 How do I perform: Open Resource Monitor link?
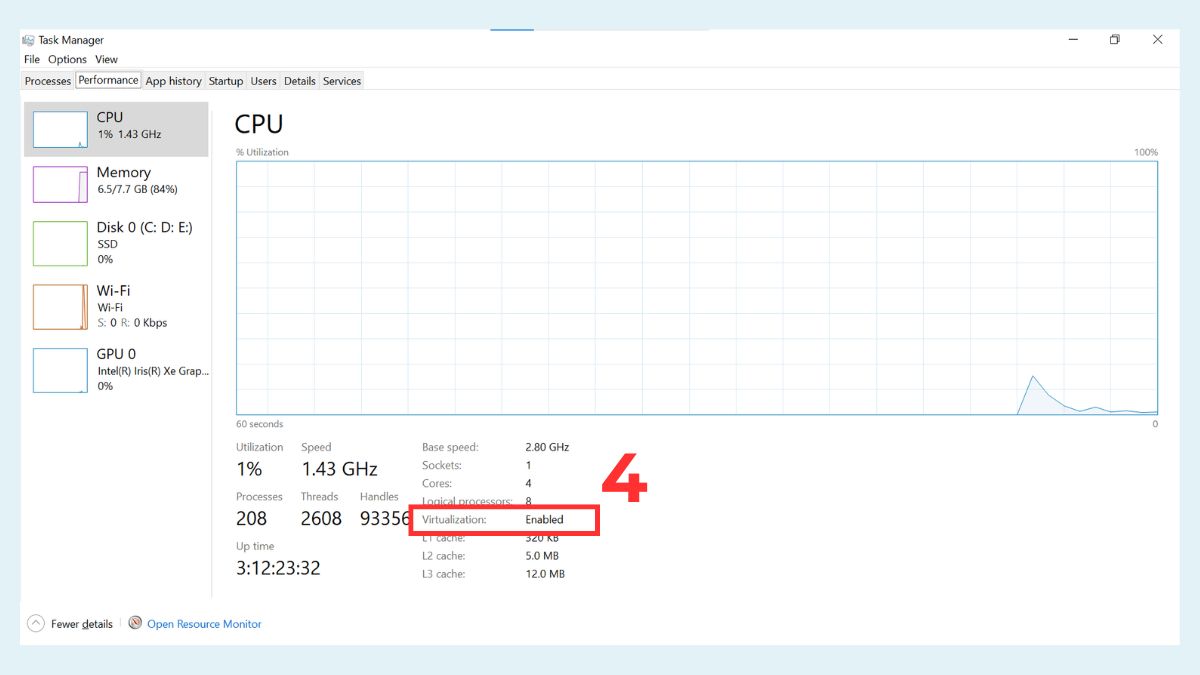[x=204, y=624]
